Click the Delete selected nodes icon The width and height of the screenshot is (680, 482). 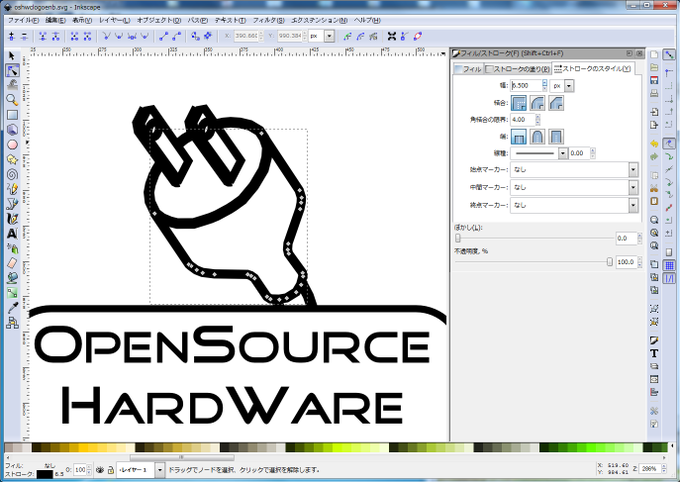point(24,36)
